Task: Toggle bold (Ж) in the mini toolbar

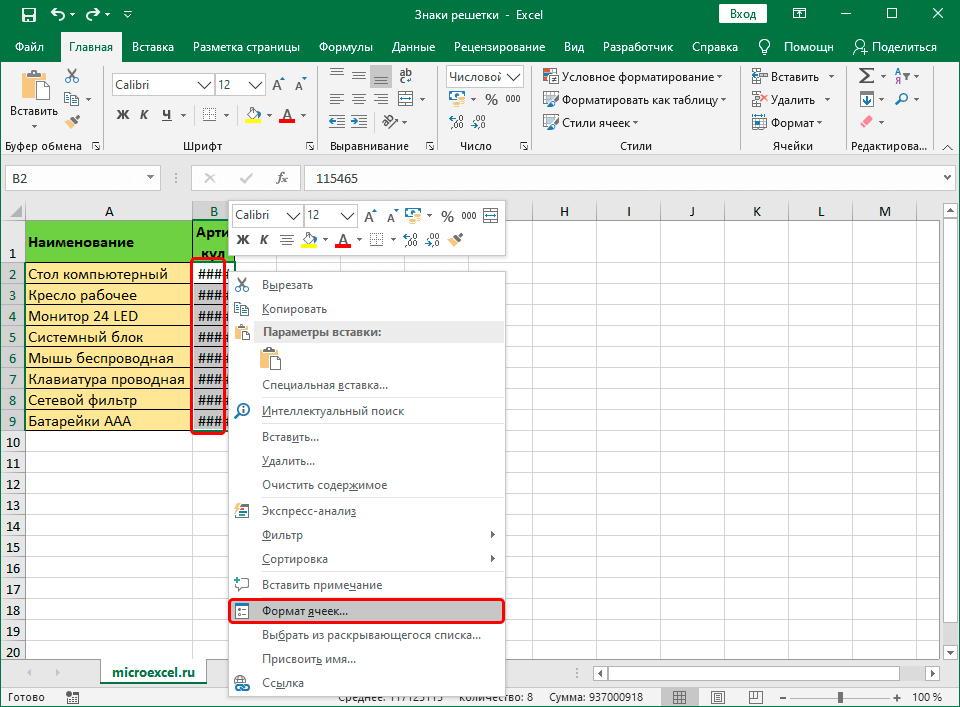Action: [x=242, y=240]
